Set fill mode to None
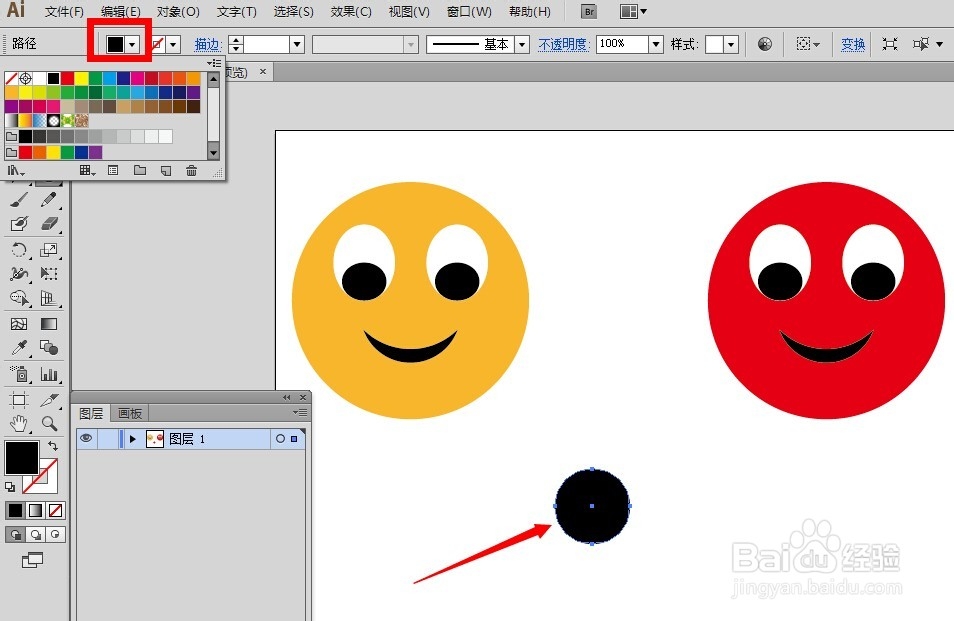Screen dimensions: 954x621 point(55,510)
